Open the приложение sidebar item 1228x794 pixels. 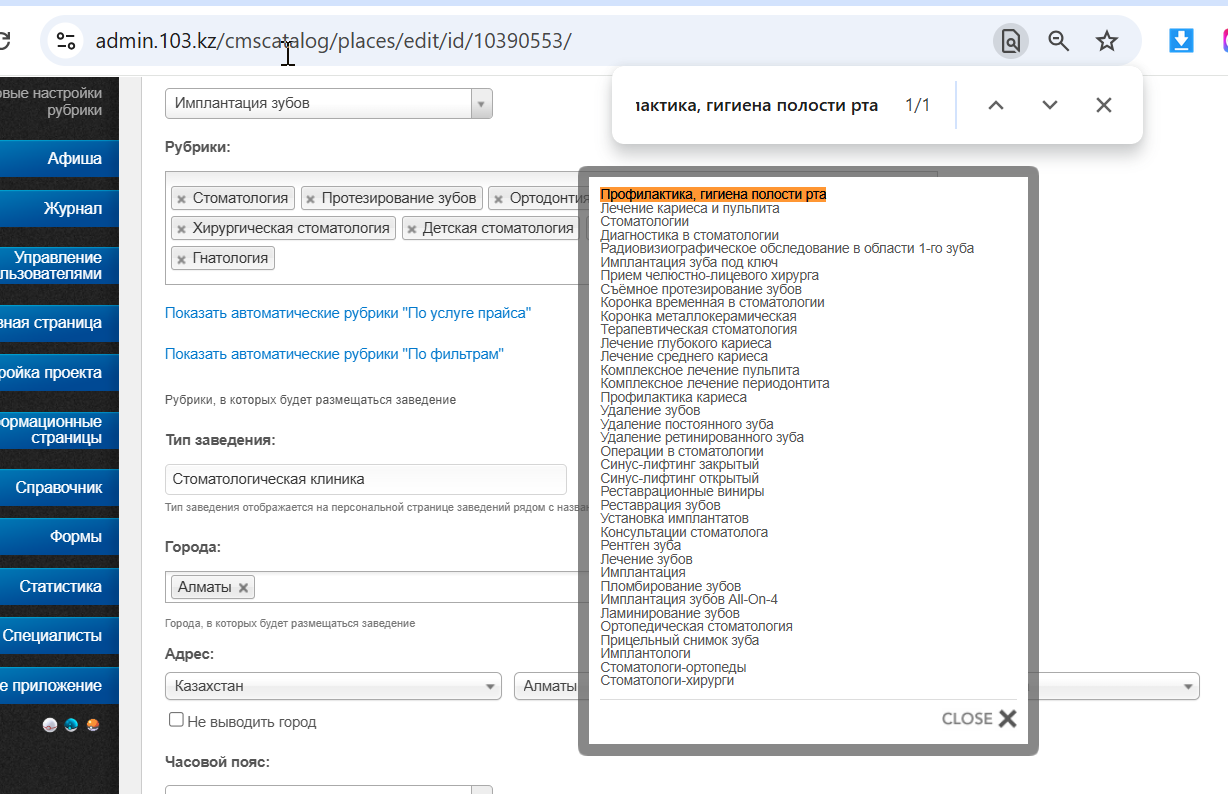click(x=59, y=686)
